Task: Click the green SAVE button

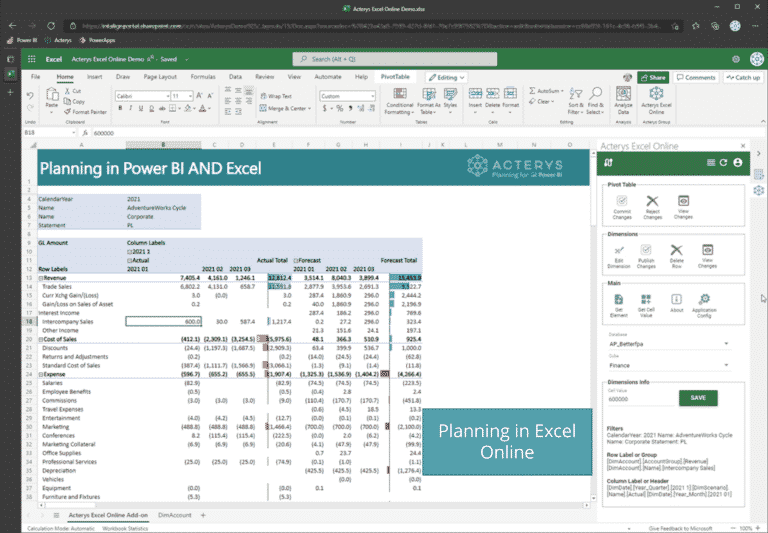Action: [x=698, y=398]
